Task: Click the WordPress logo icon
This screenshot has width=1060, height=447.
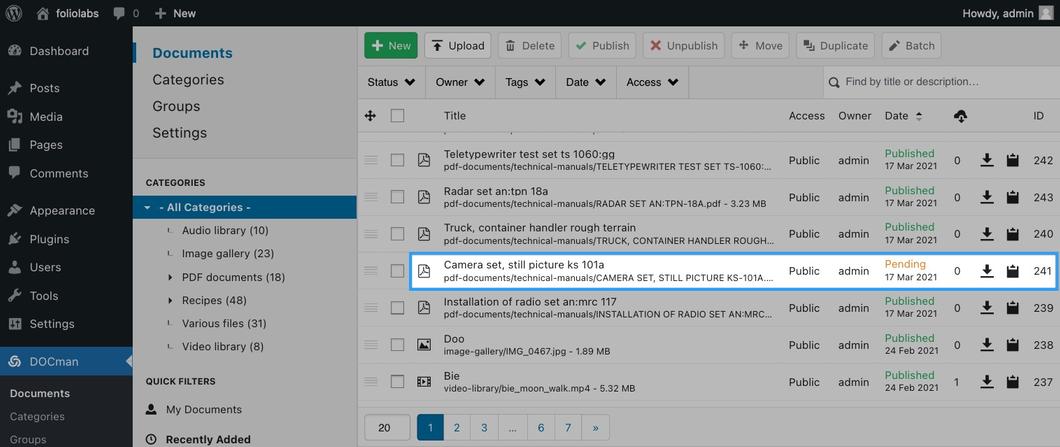Action: point(14,13)
